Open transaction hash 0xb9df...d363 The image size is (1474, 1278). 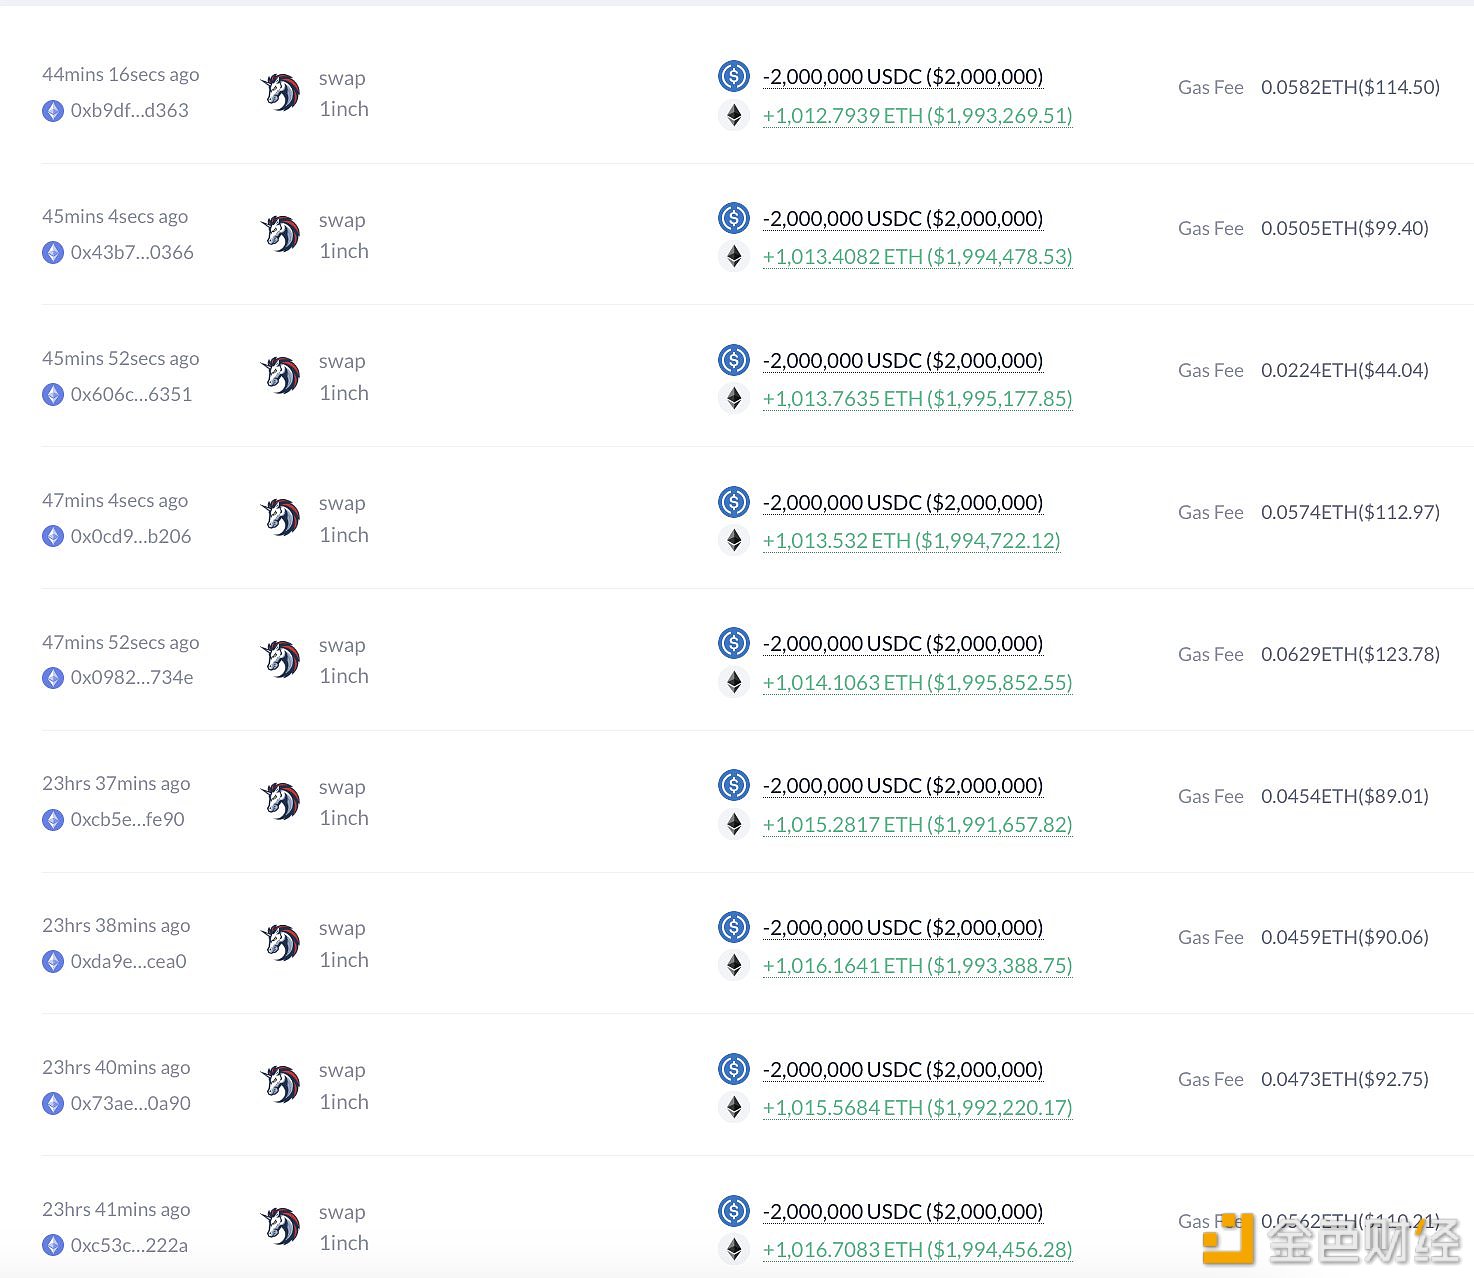(x=130, y=111)
